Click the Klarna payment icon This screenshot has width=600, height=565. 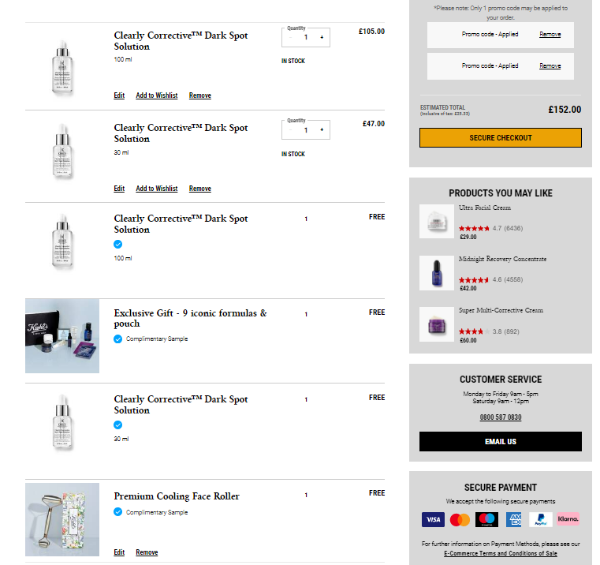(x=568, y=520)
